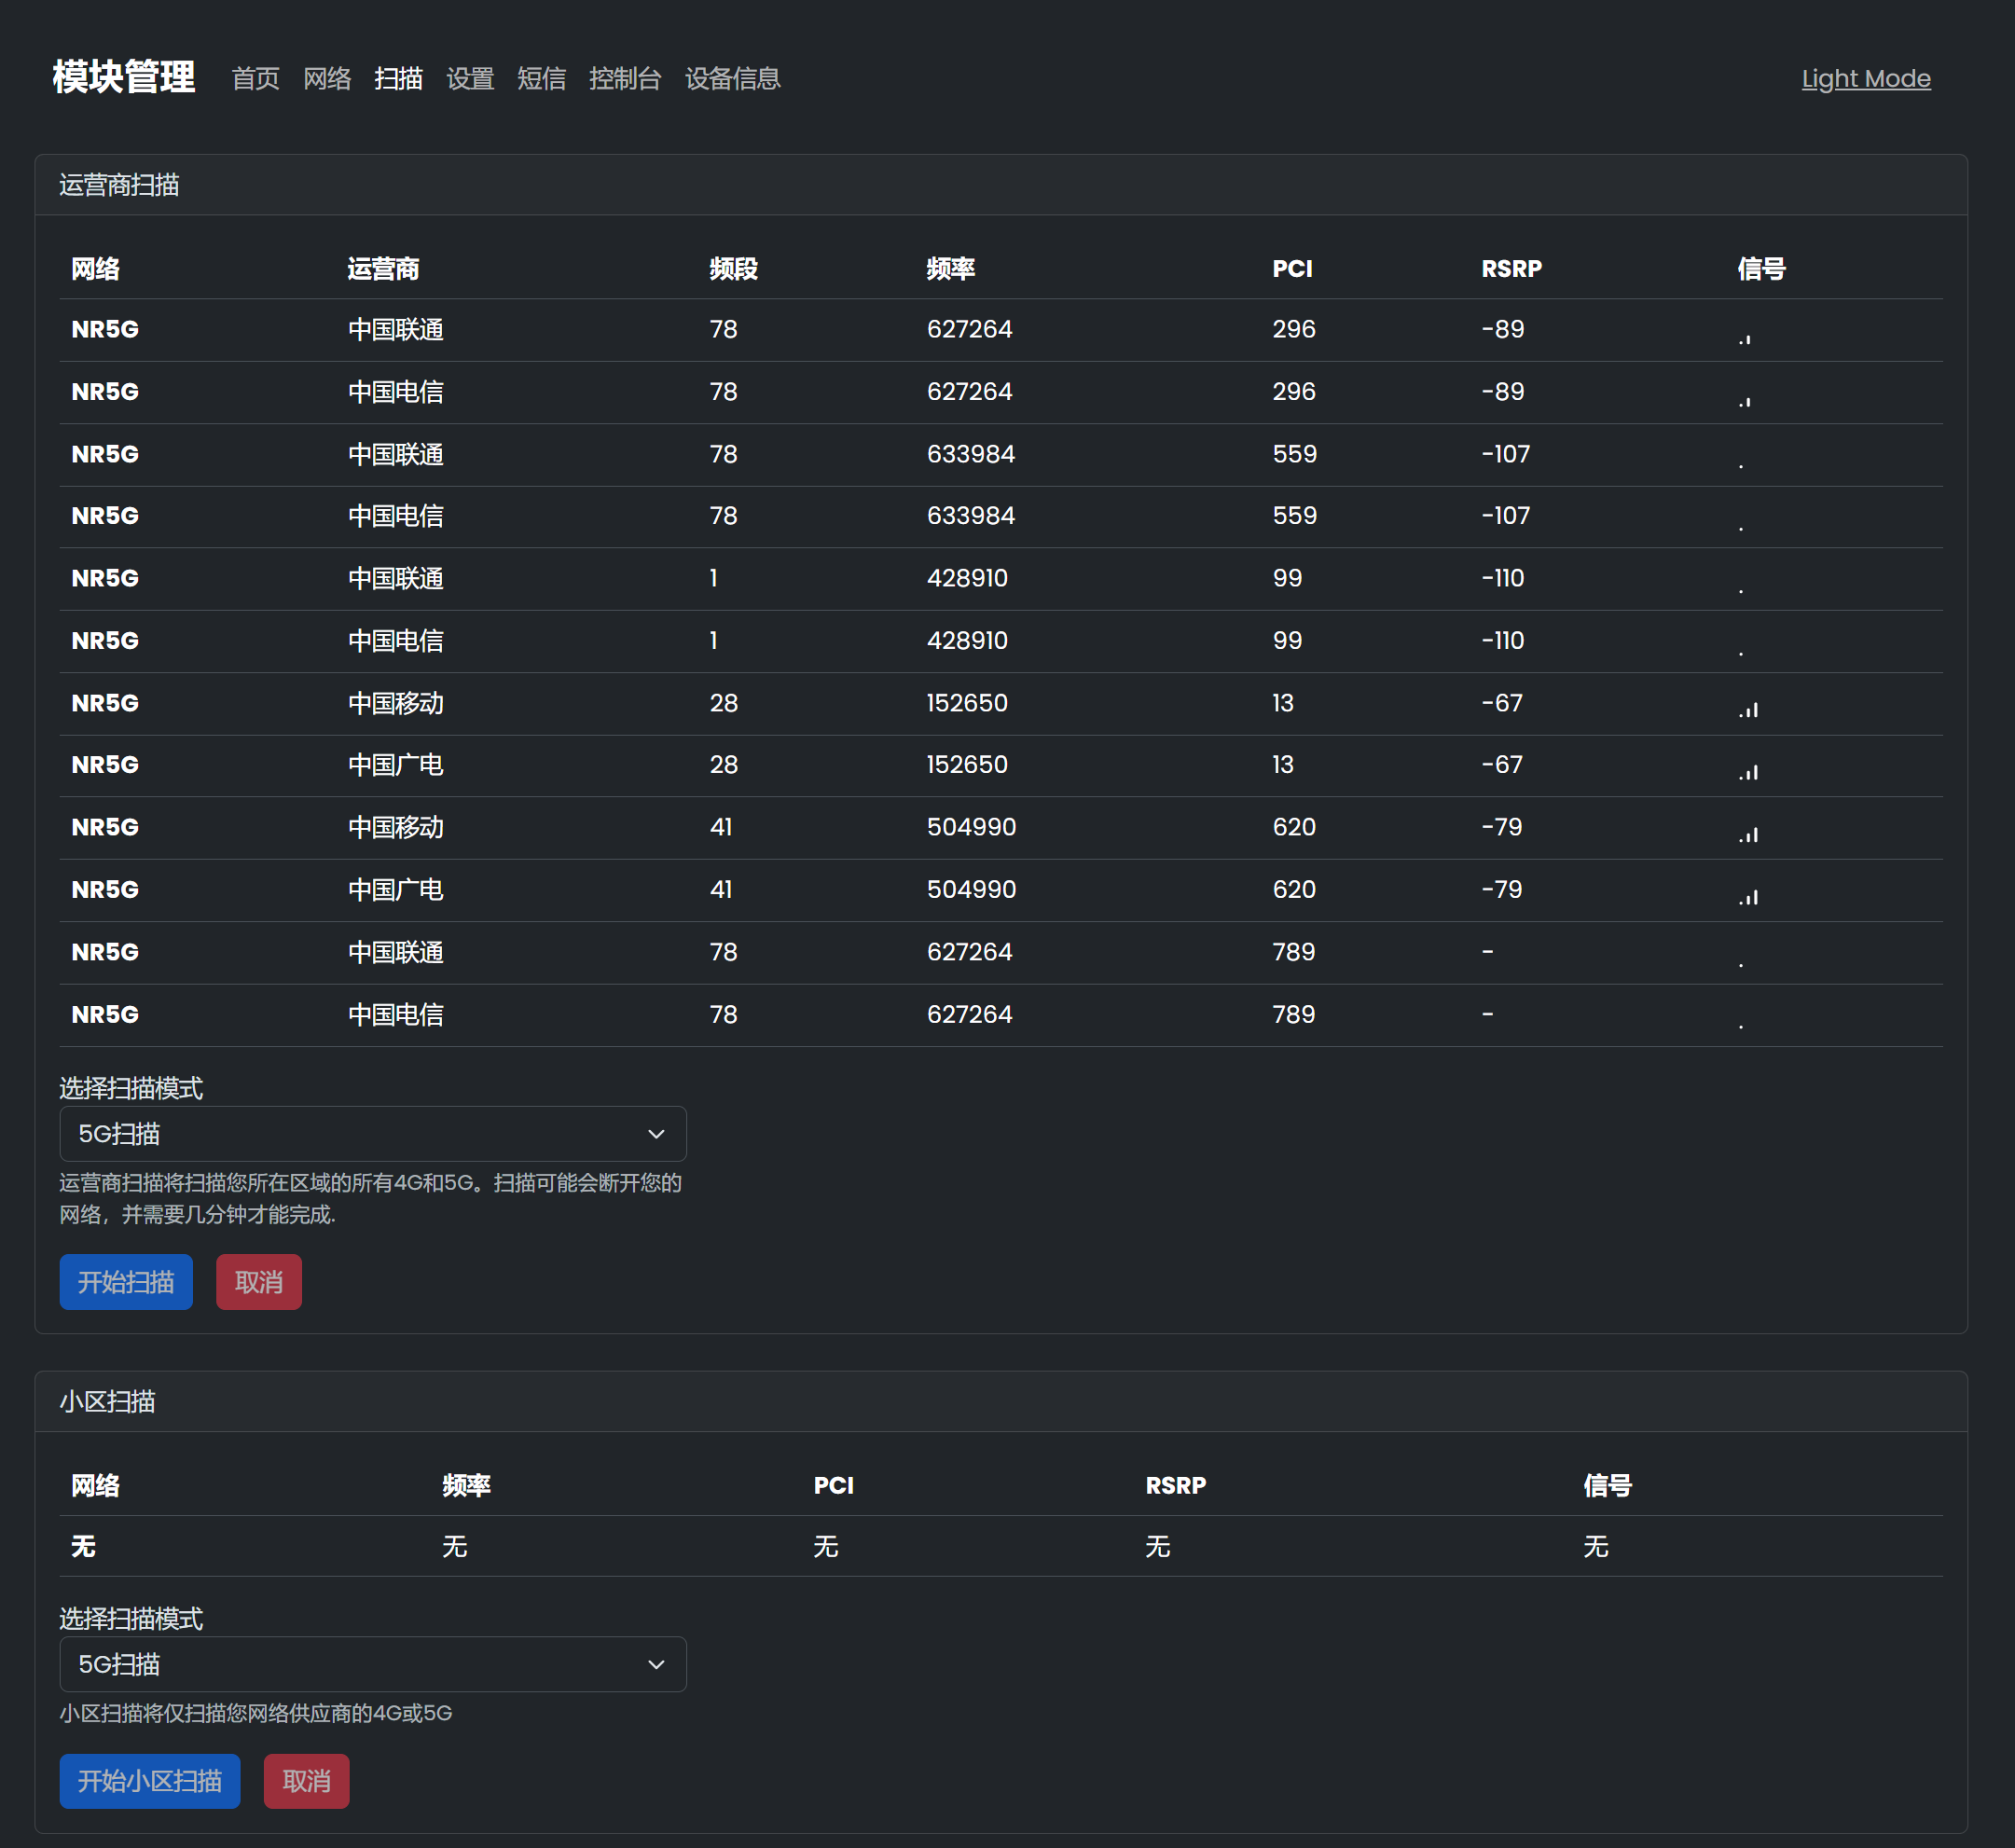
Task: Open the 短信 page
Action: [x=541, y=78]
